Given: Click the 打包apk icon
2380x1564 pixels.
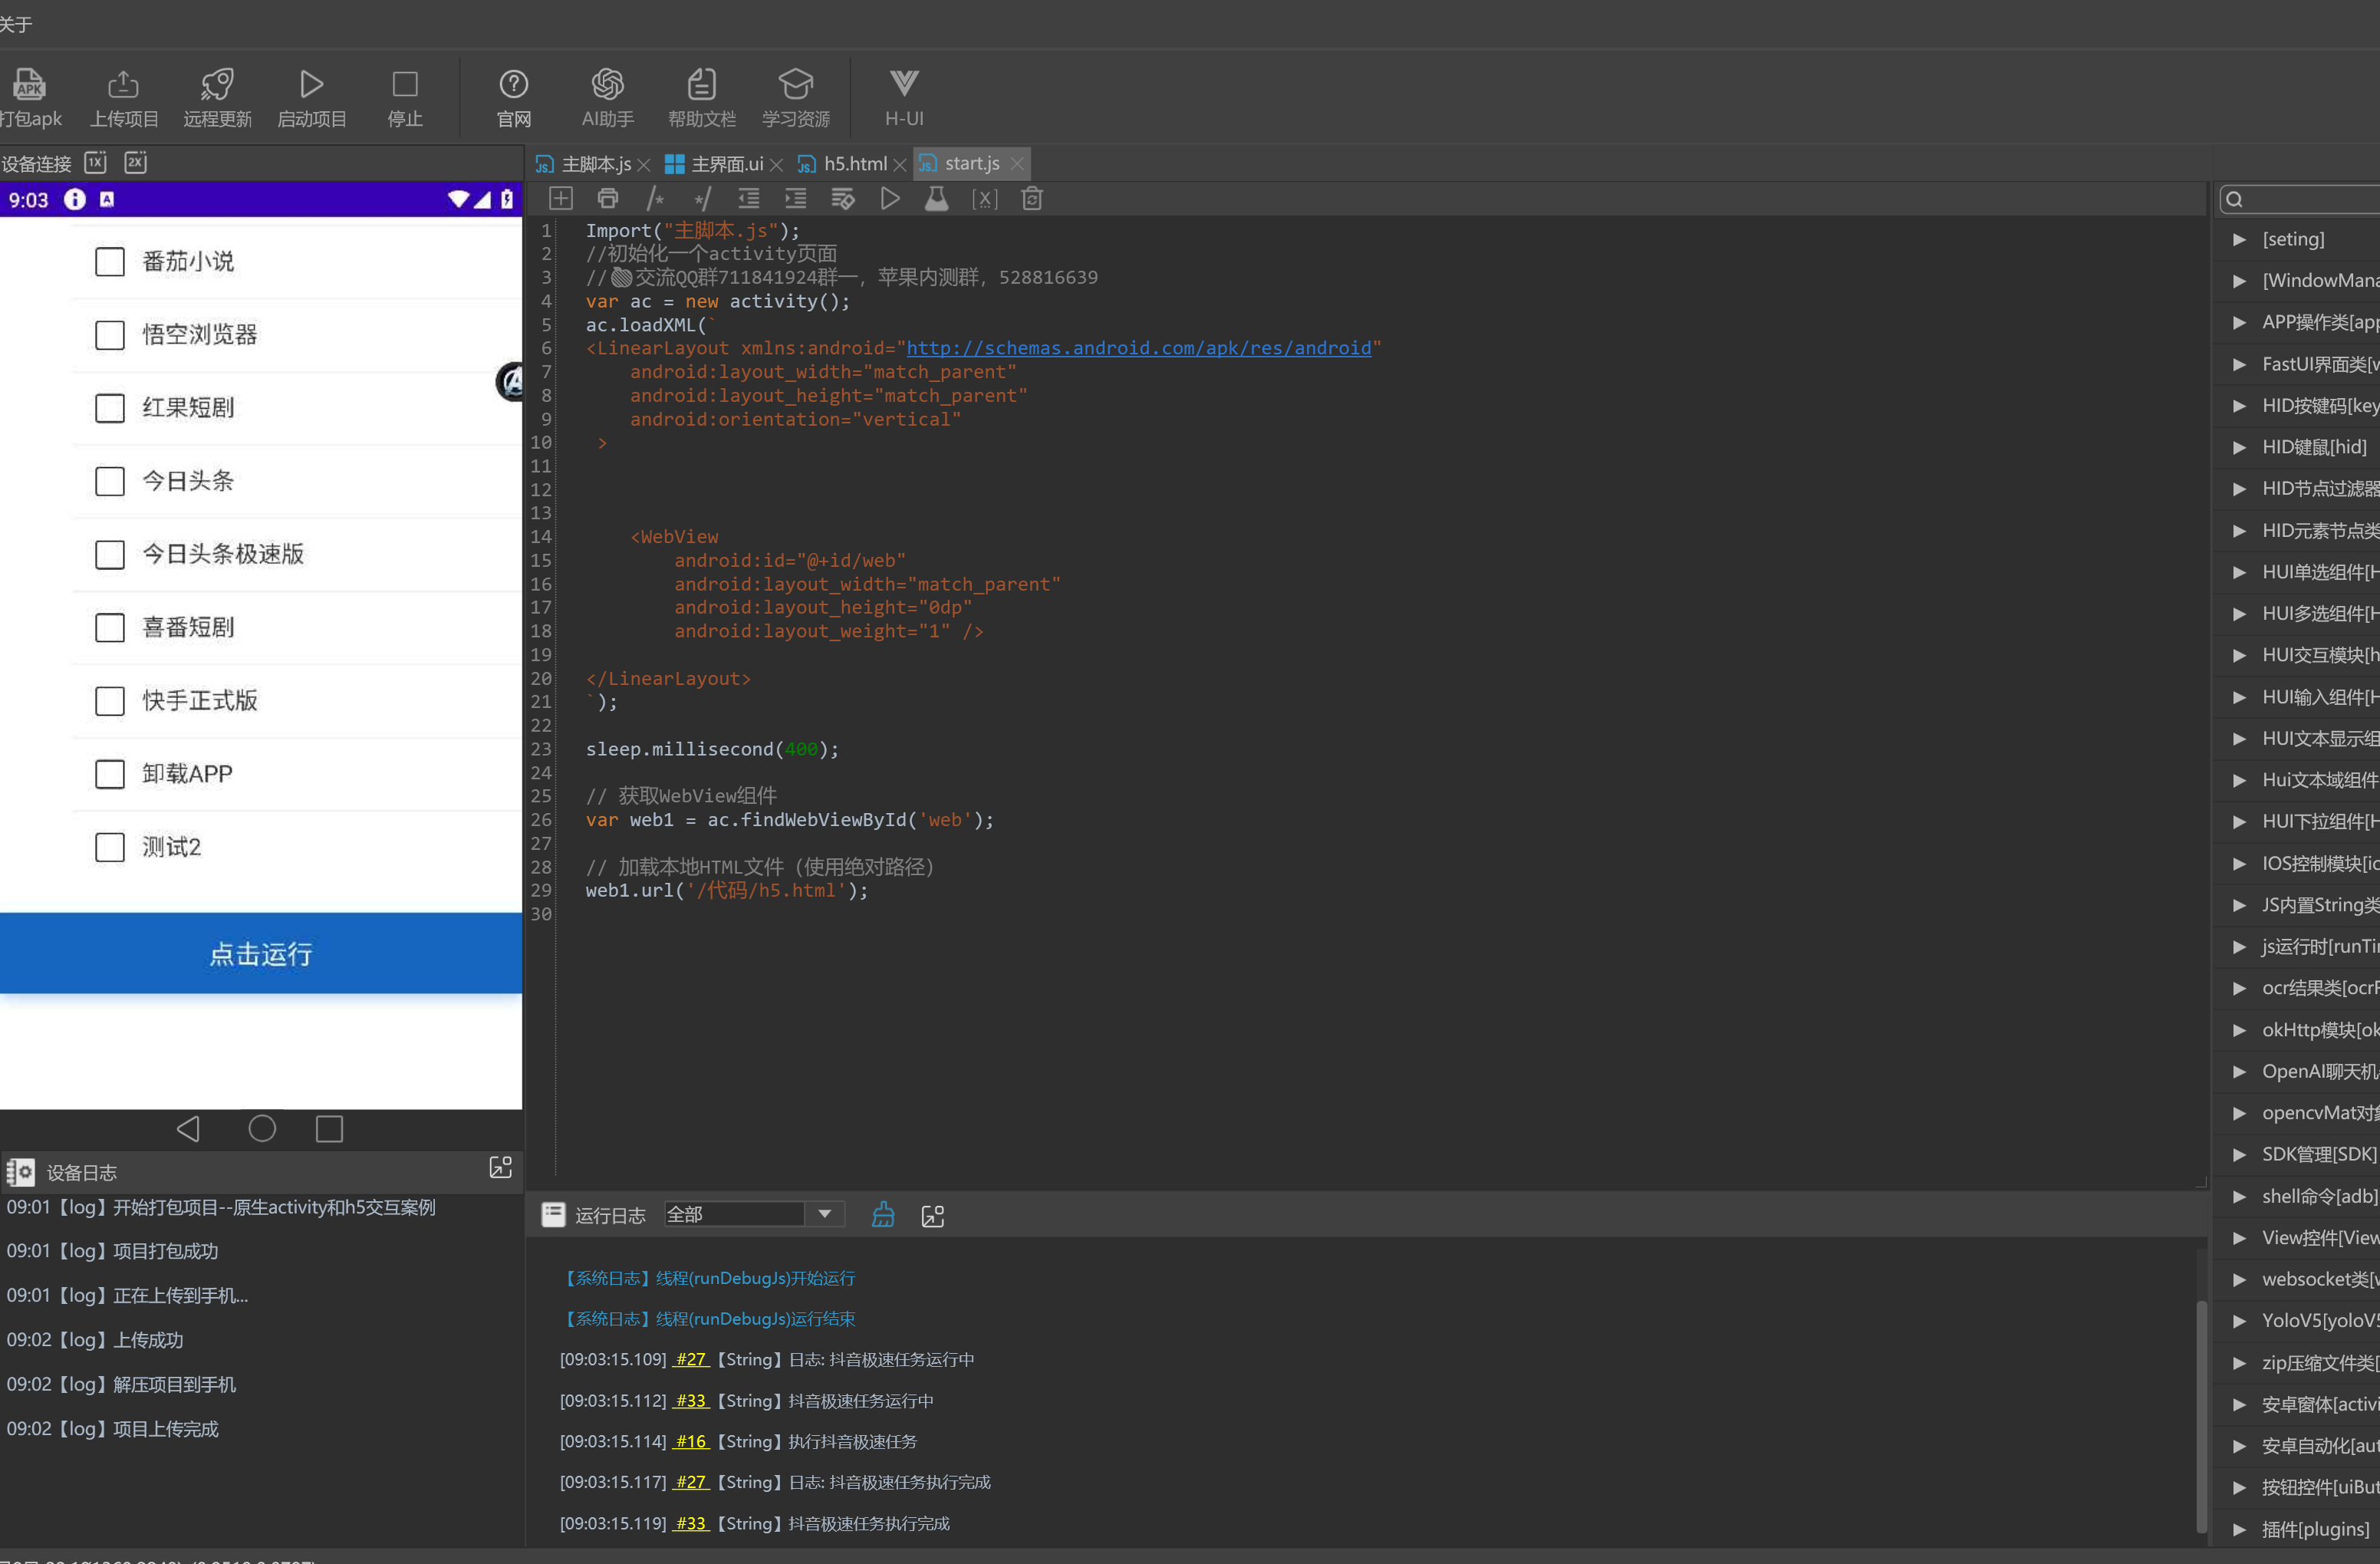Looking at the screenshot, I should pyautogui.click(x=29, y=85).
